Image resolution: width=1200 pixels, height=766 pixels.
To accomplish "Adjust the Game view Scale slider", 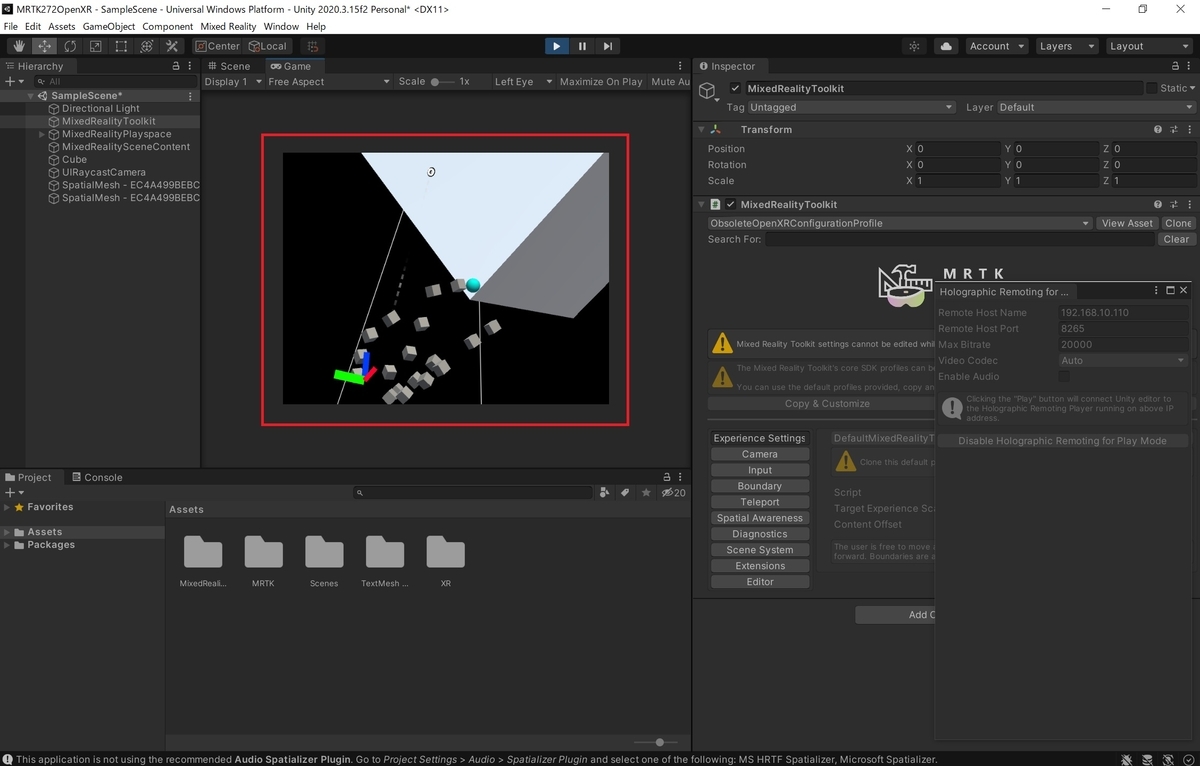I will 442,82.
